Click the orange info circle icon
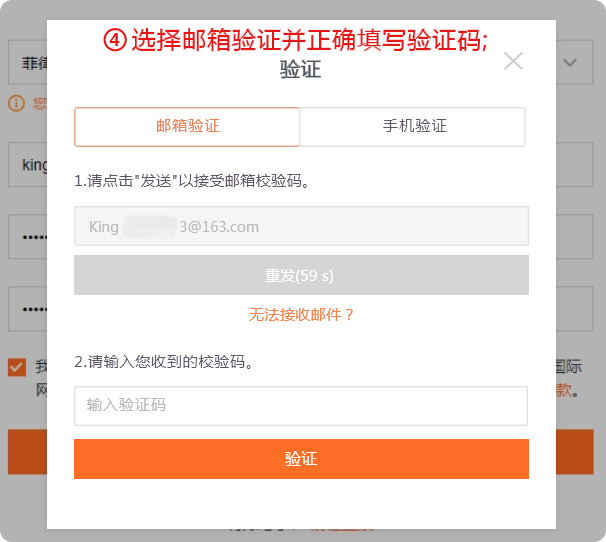 tap(16, 103)
